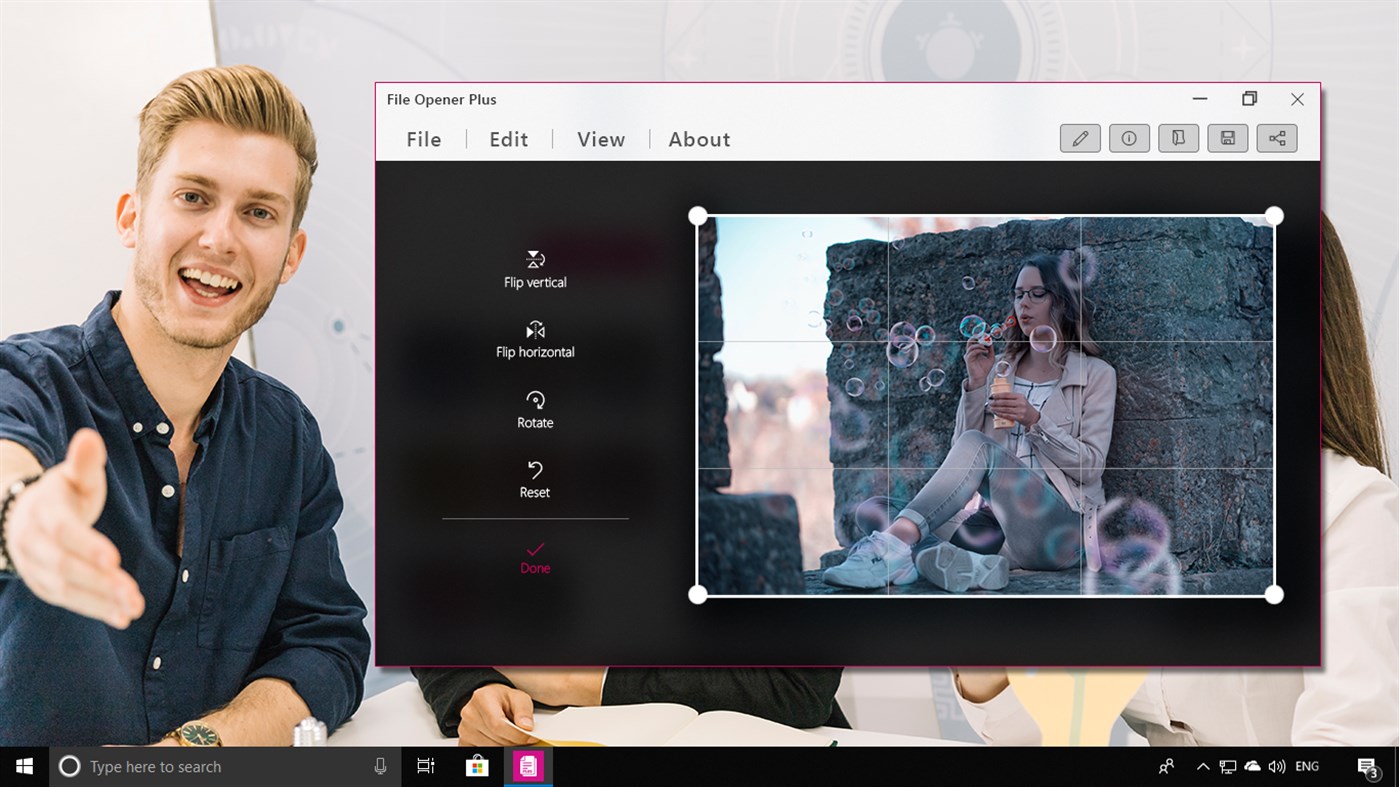The height and width of the screenshot is (787, 1399).
Task: Open the Edit menu
Action: pos(508,139)
